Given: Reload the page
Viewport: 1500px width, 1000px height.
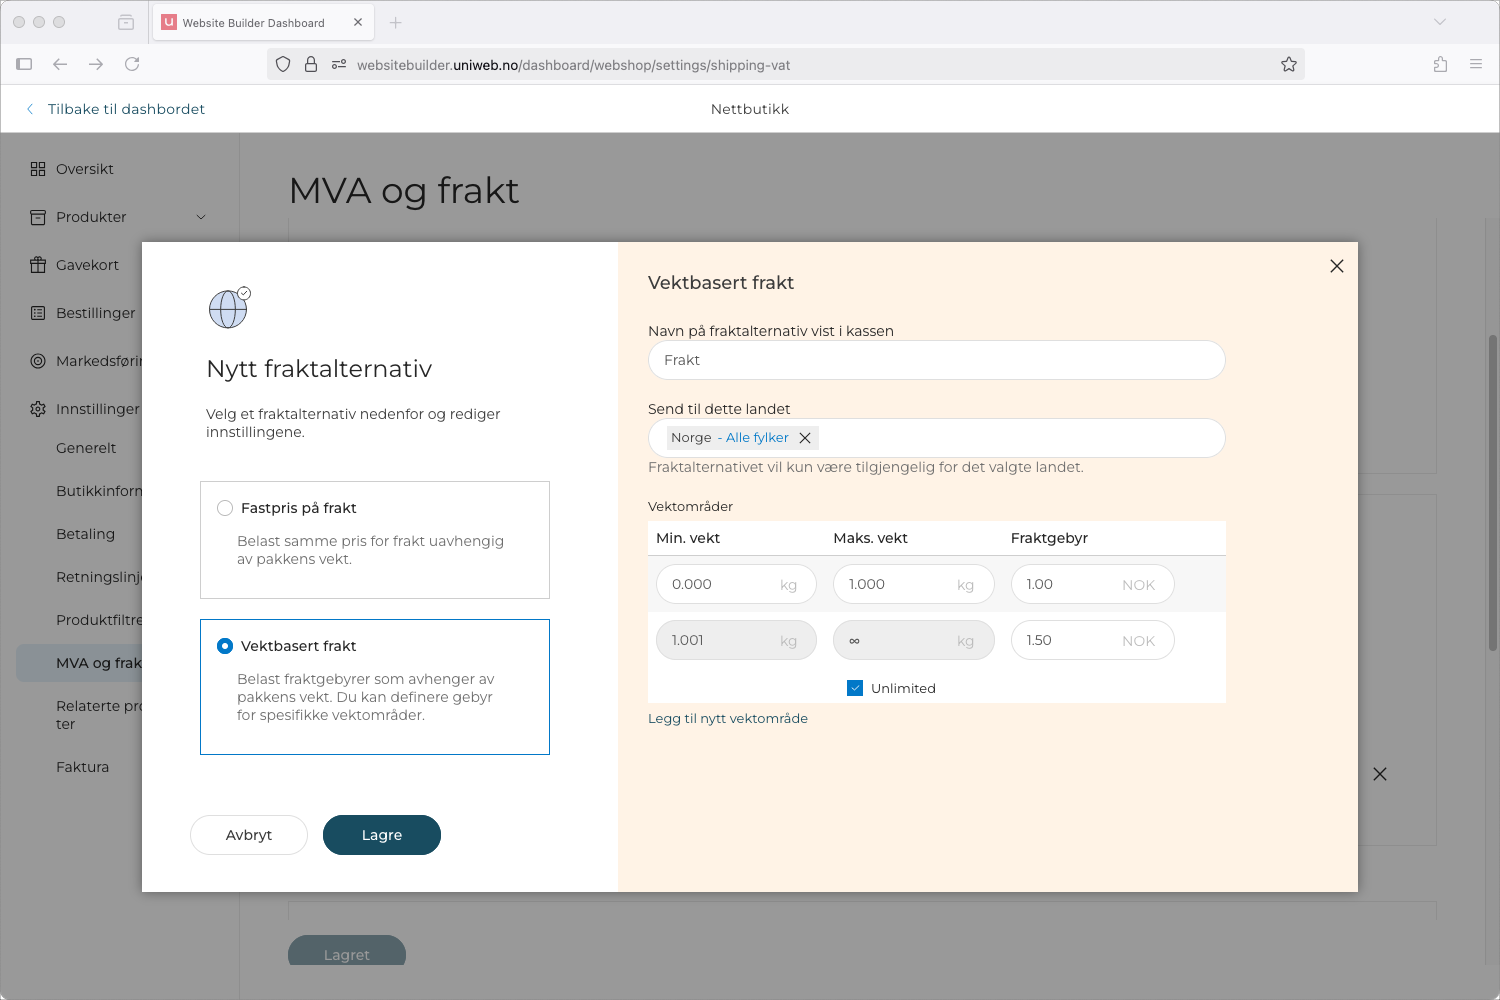Looking at the screenshot, I should click(132, 64).
